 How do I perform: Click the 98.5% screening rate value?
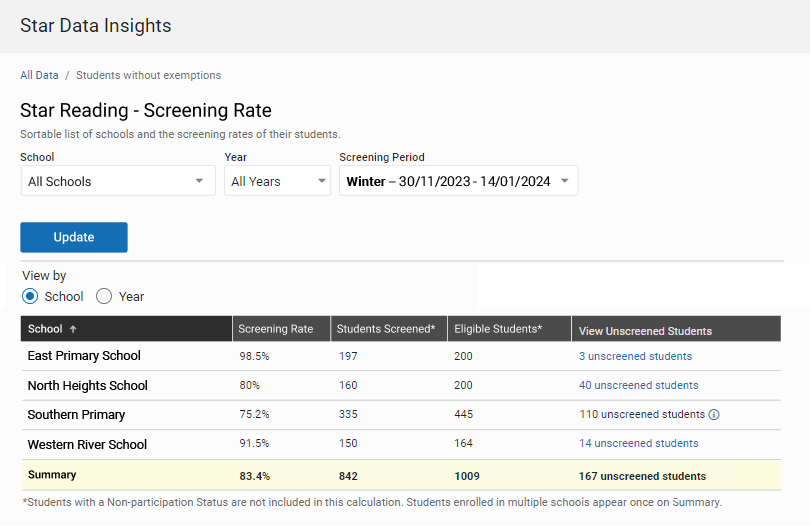[254, 356]
